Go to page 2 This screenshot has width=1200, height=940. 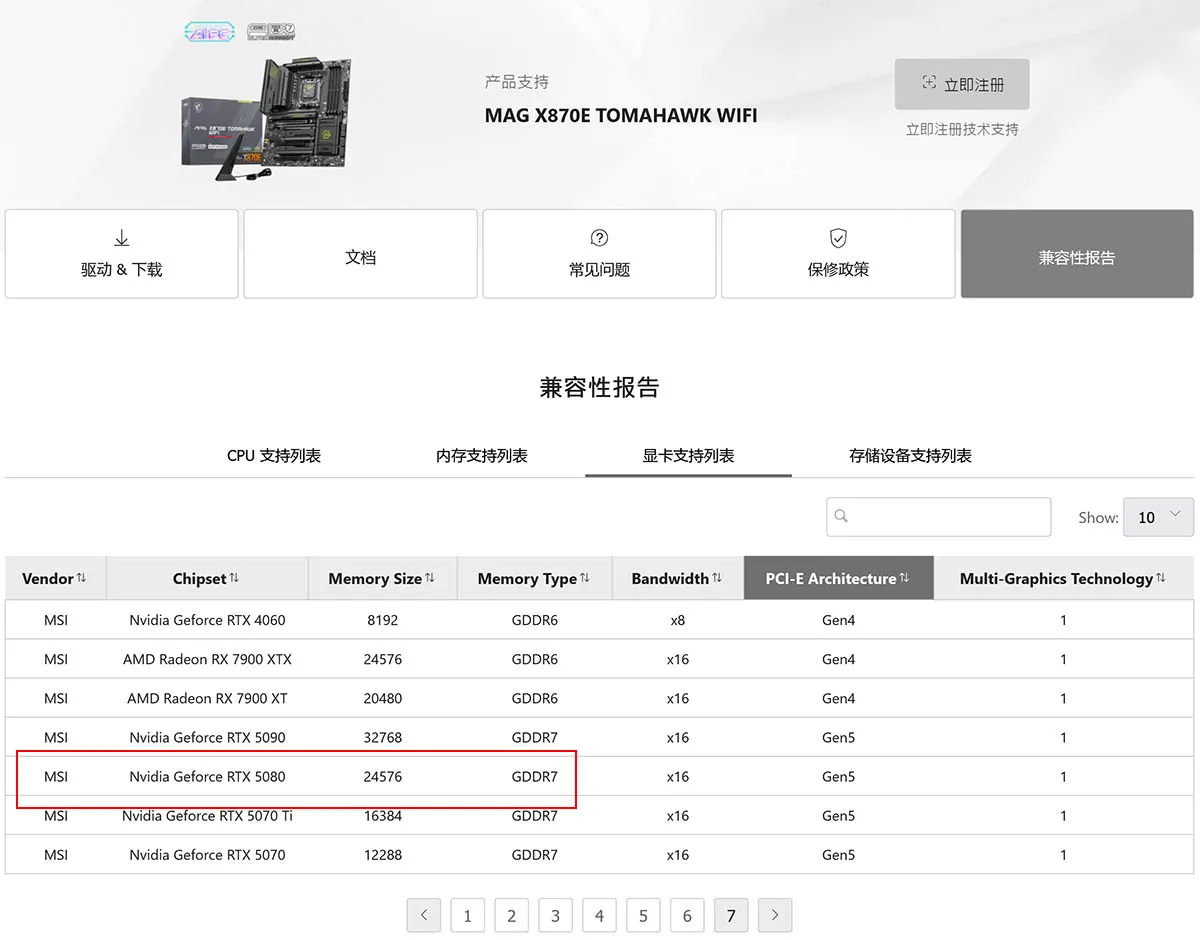[511, 915]
